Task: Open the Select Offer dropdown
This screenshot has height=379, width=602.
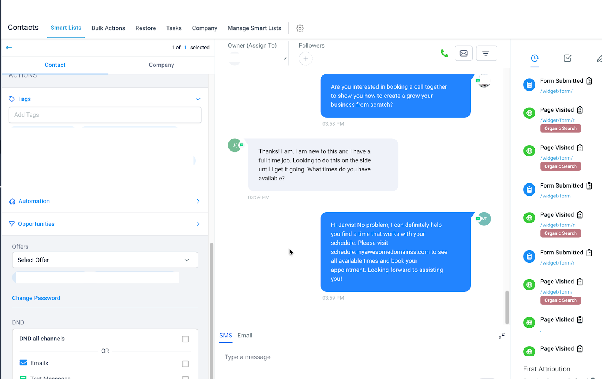Action: [105, 260]
